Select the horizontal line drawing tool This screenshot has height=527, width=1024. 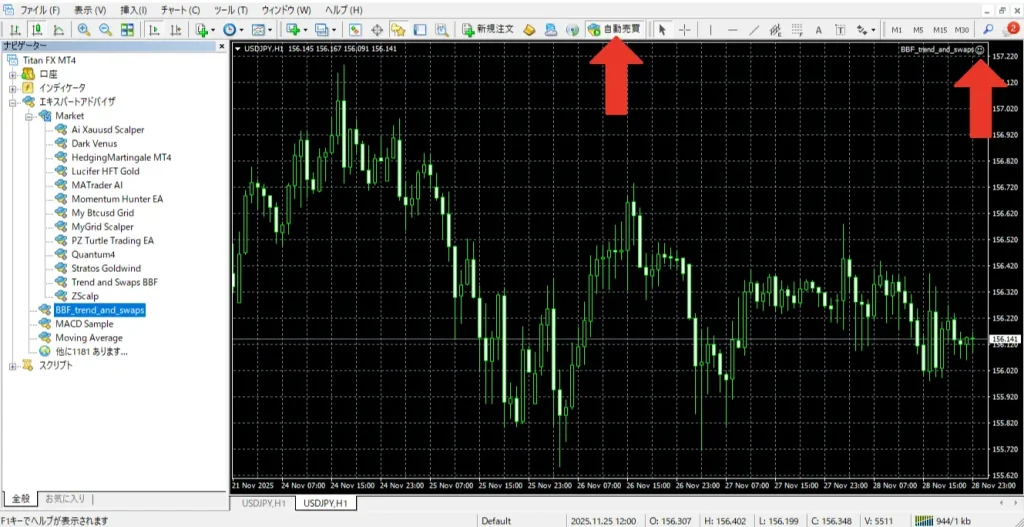click(733, 30)
